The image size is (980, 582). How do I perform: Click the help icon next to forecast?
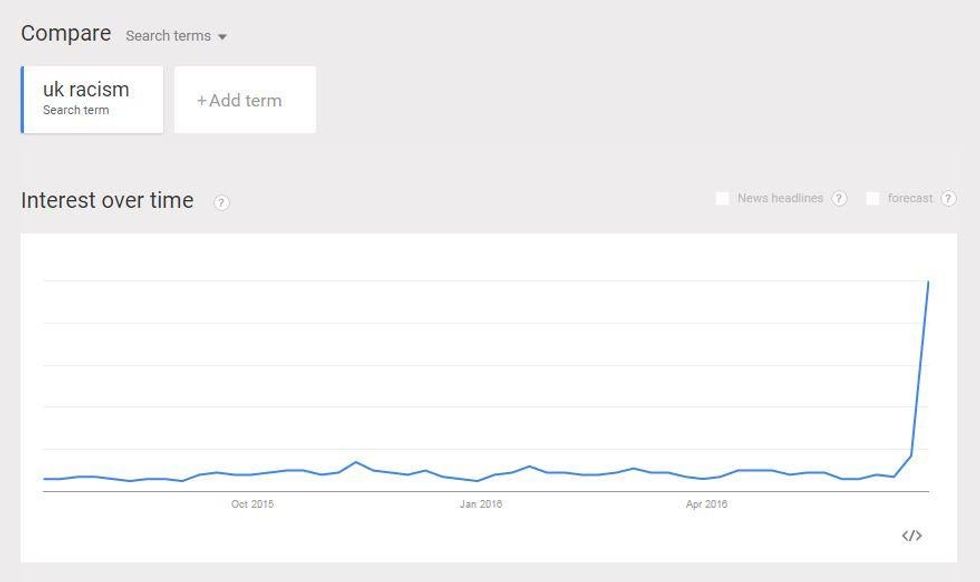(x=948, y=199)
